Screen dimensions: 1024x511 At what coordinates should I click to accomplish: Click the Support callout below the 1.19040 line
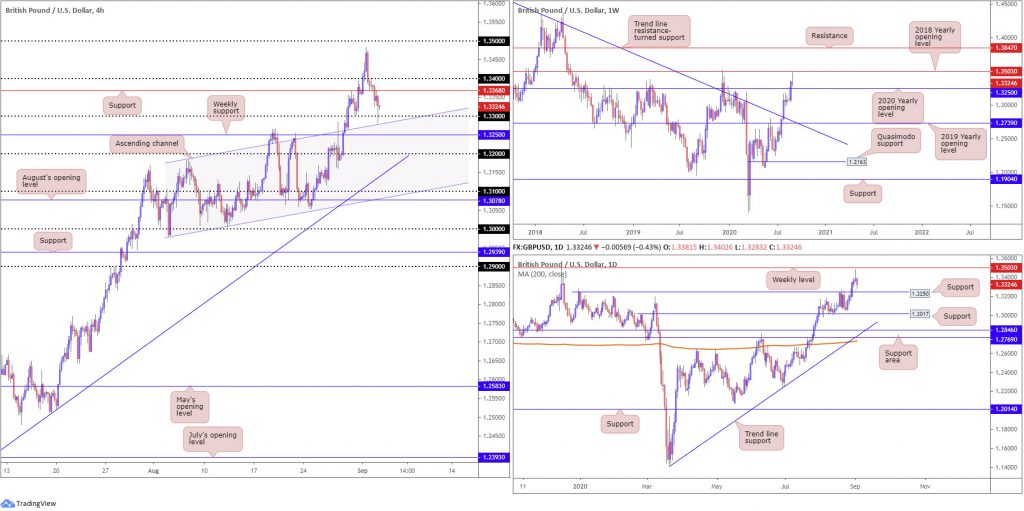point(862,194)
